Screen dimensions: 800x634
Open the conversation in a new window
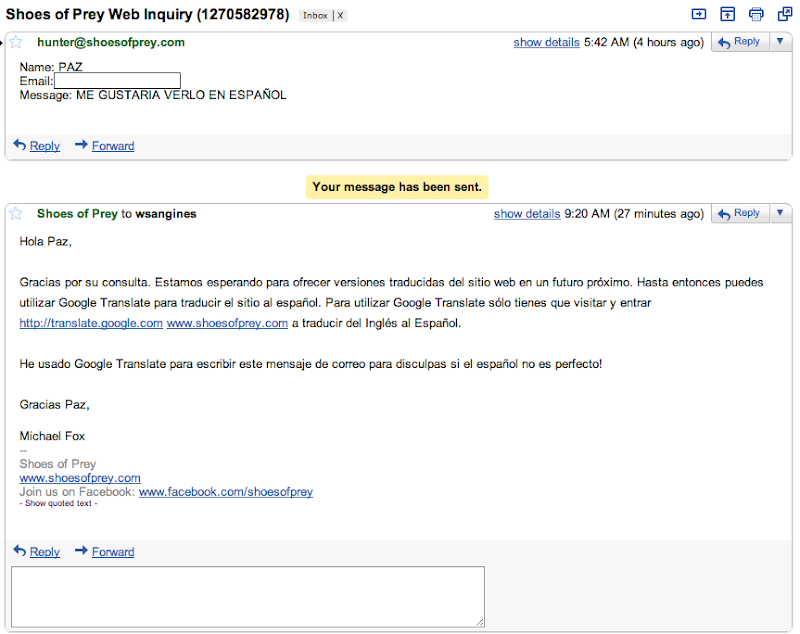[x=785, y=14]
